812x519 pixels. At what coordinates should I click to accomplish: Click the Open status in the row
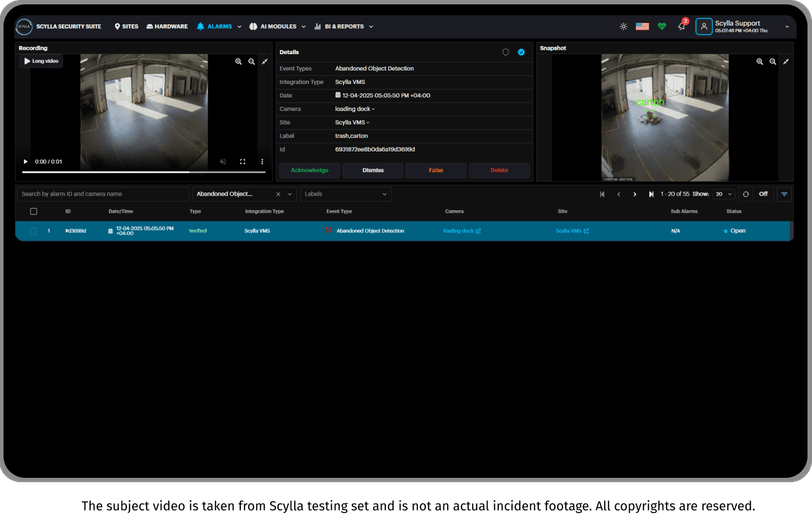735,231
